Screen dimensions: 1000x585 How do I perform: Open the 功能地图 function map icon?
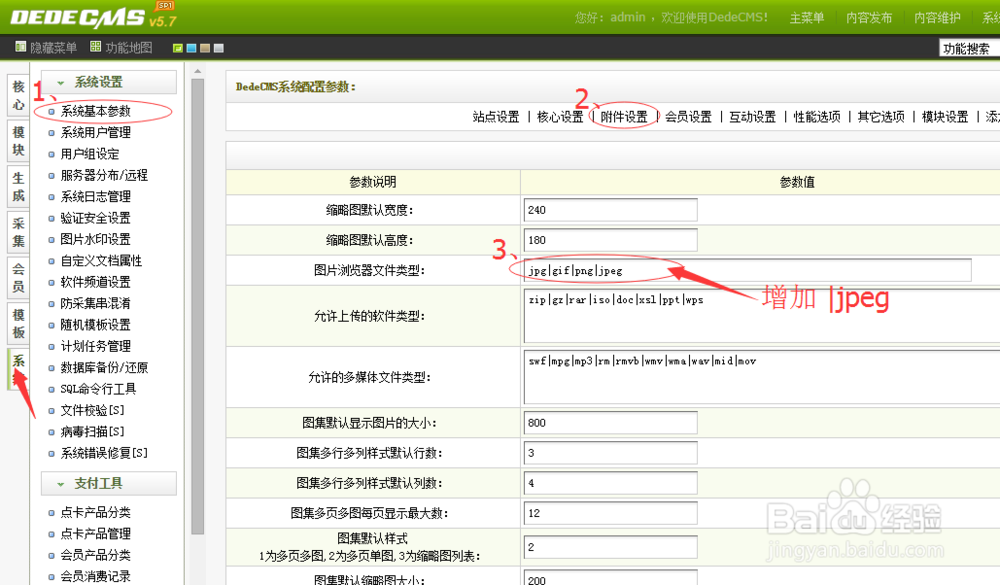click(x=96, y=47)
